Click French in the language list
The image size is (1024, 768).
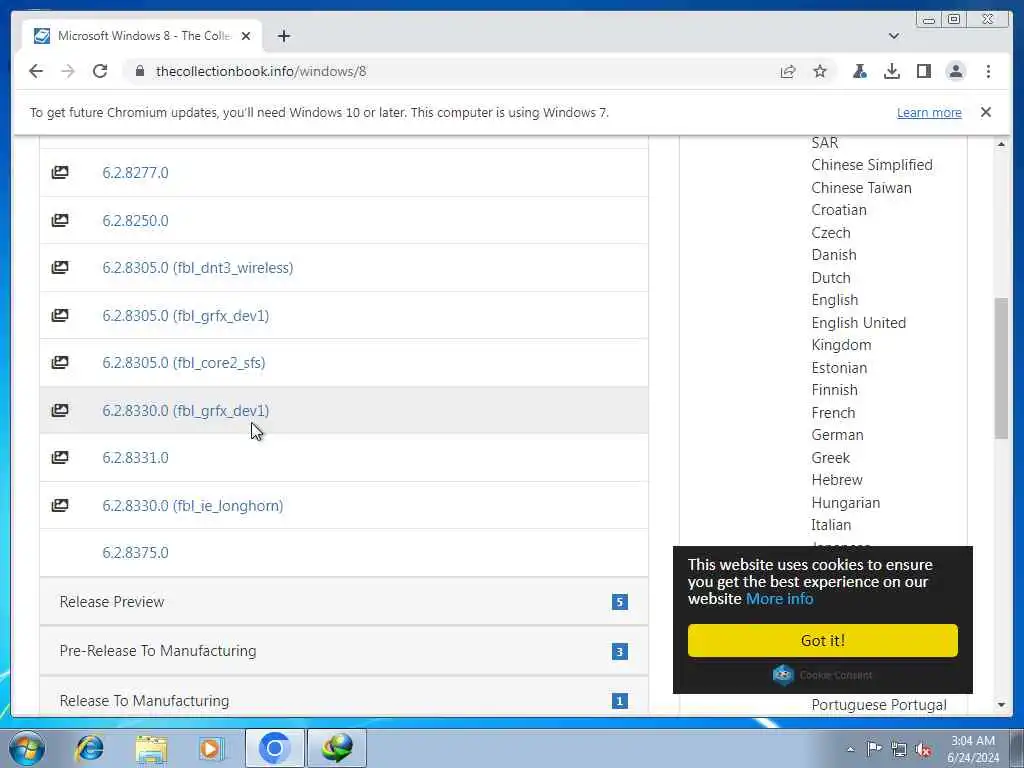point(833,413)
